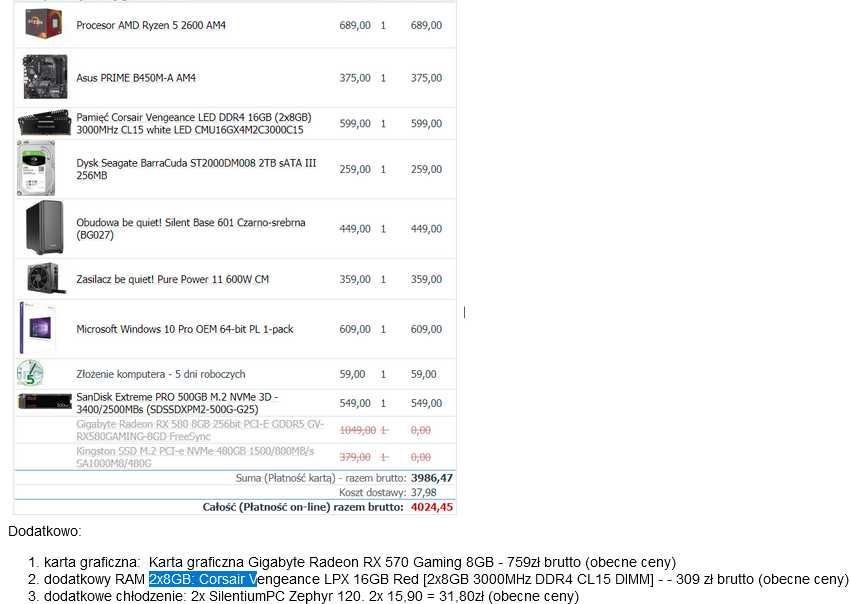This screenshot has width=851, height=604.
Task: Click the 609,00 unit price for Windows 10 Pro
Action: [x=355, y=329]
